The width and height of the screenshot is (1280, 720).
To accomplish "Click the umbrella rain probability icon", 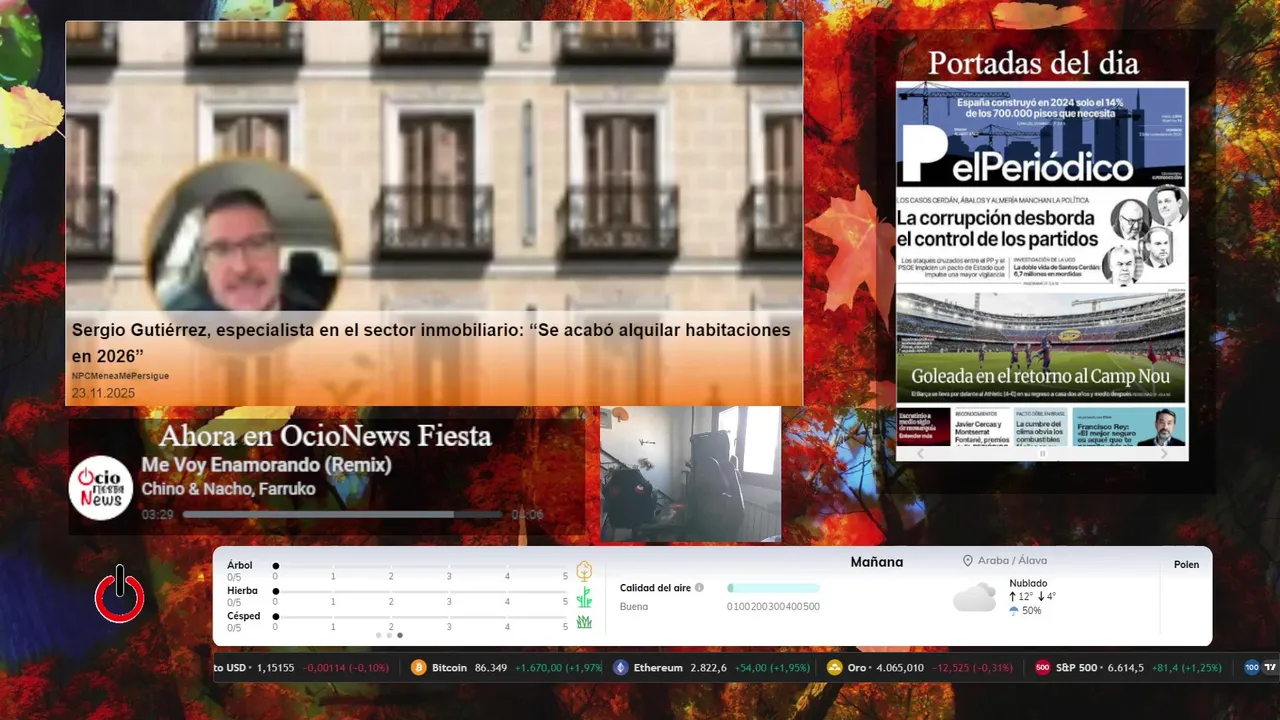I will tap(1014, 611).
